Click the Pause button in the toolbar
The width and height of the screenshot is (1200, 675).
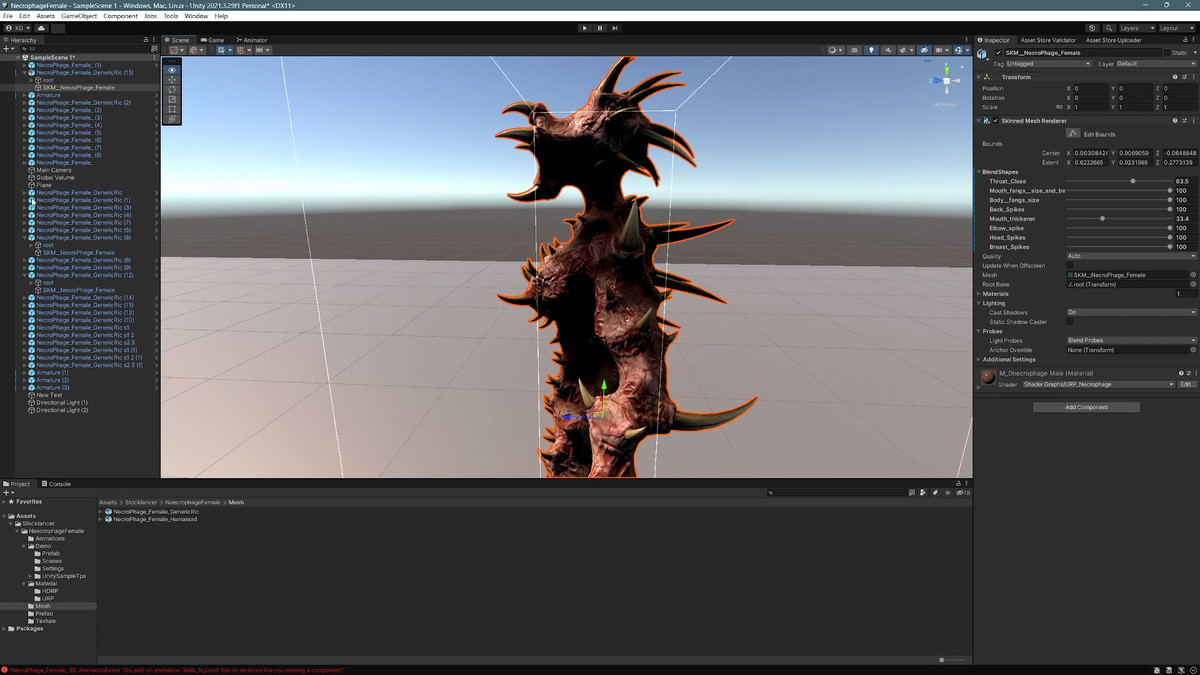coord(600,28)
